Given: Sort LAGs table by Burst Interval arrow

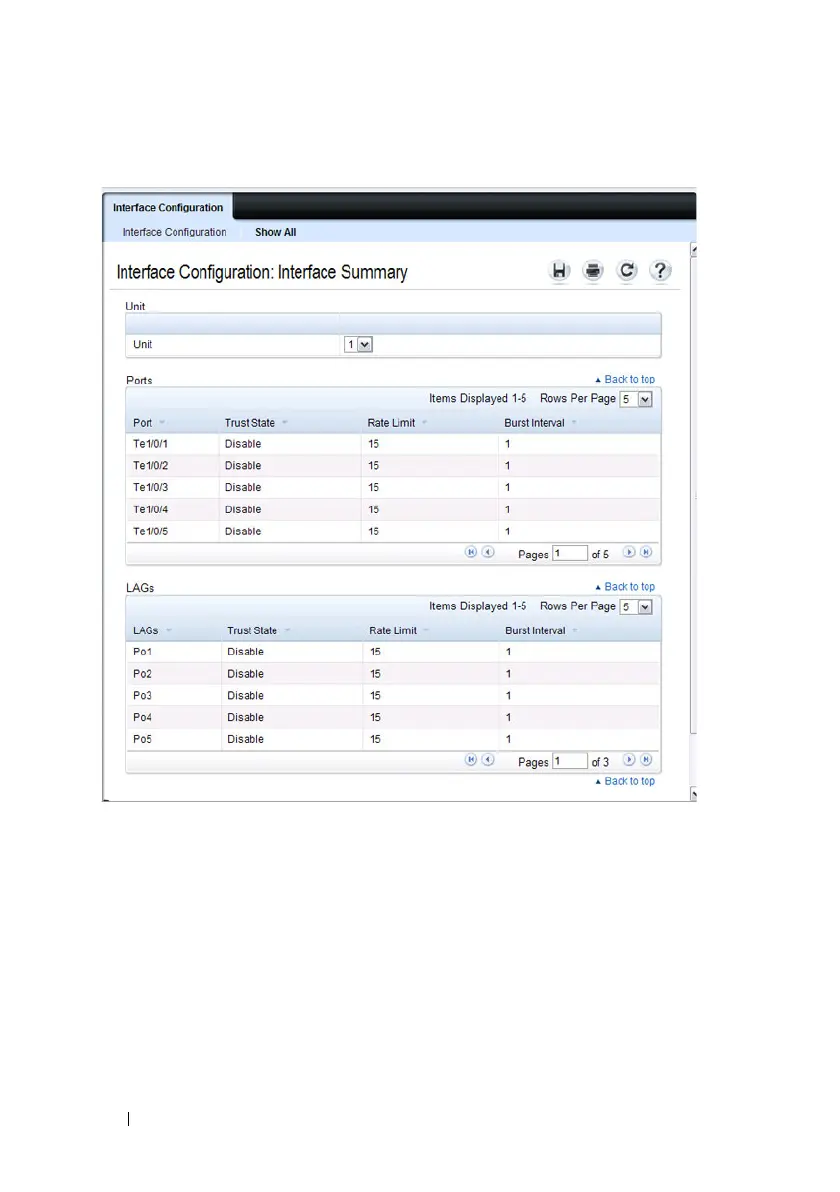Looking at the screenshot, I should coord(575,630).
